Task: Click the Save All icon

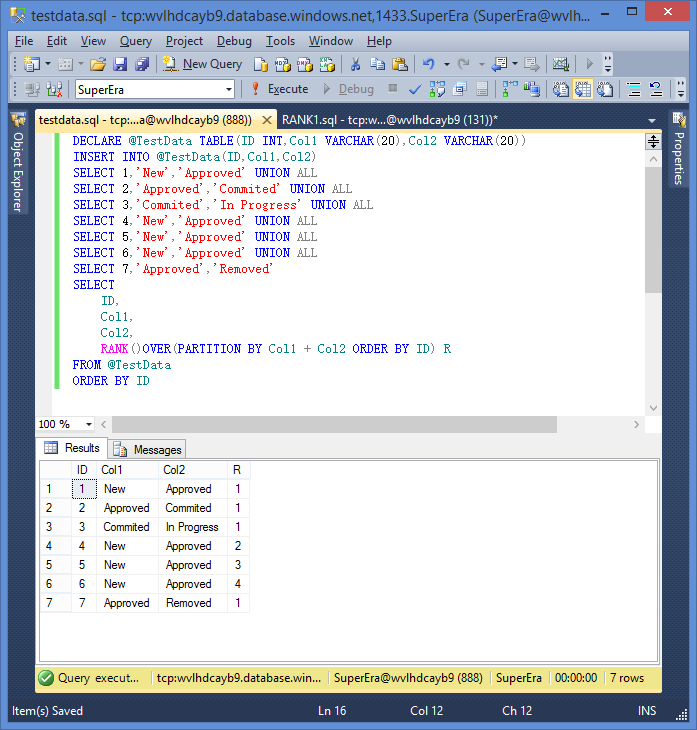Action: [x=141, y=64]
